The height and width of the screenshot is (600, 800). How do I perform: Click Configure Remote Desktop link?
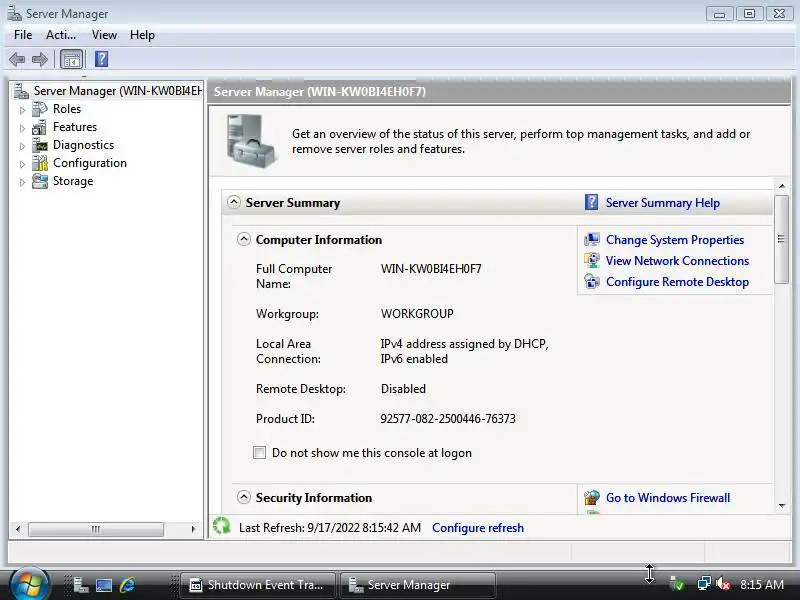[677, 282]
